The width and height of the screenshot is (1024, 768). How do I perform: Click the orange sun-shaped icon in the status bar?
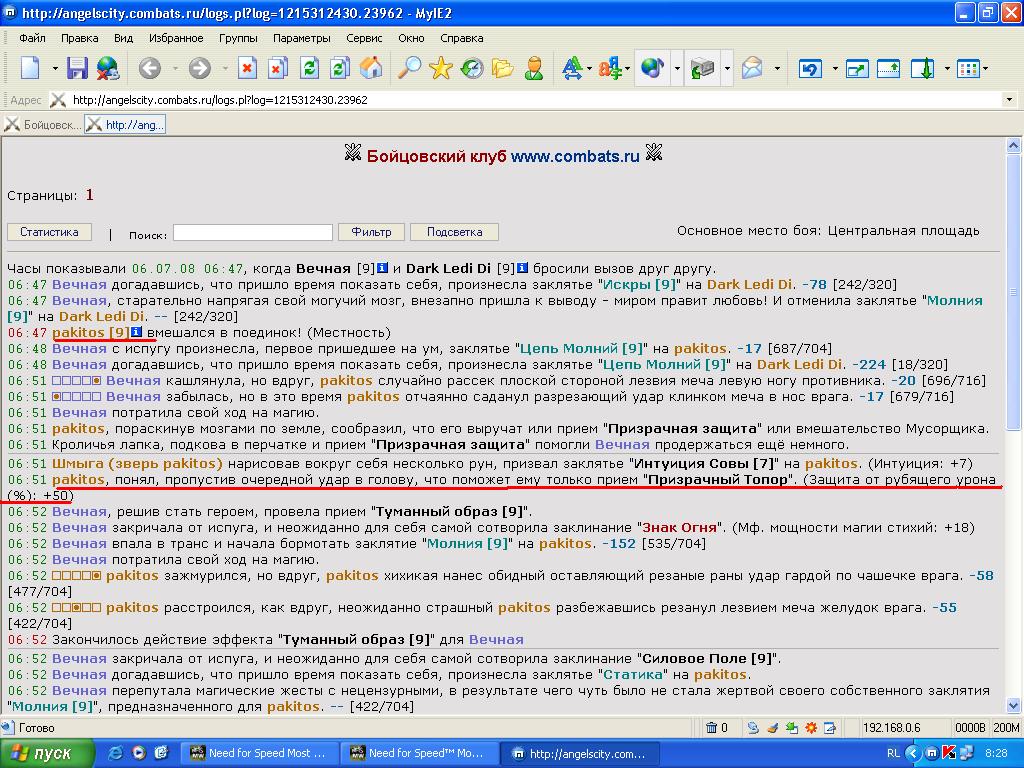pos(810,728)
